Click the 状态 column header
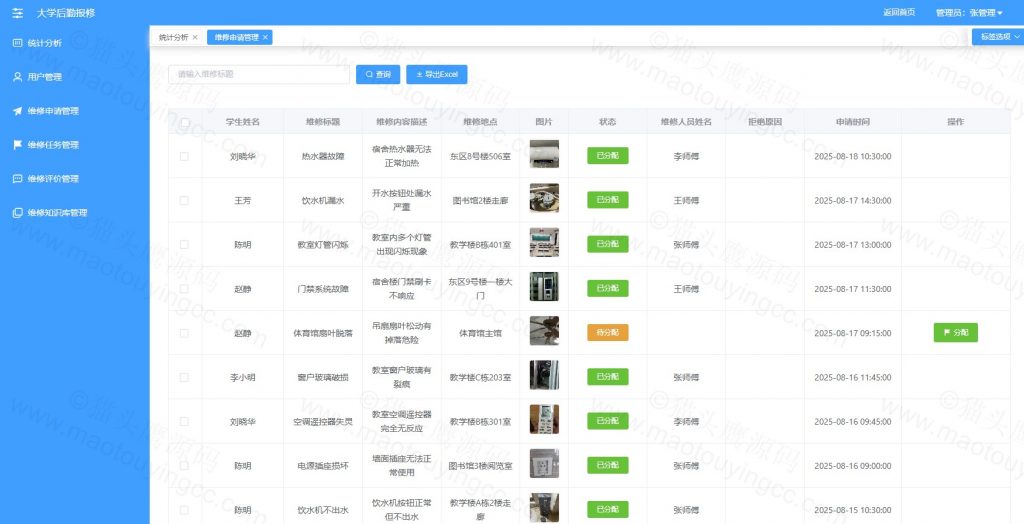 click(607, 122)
